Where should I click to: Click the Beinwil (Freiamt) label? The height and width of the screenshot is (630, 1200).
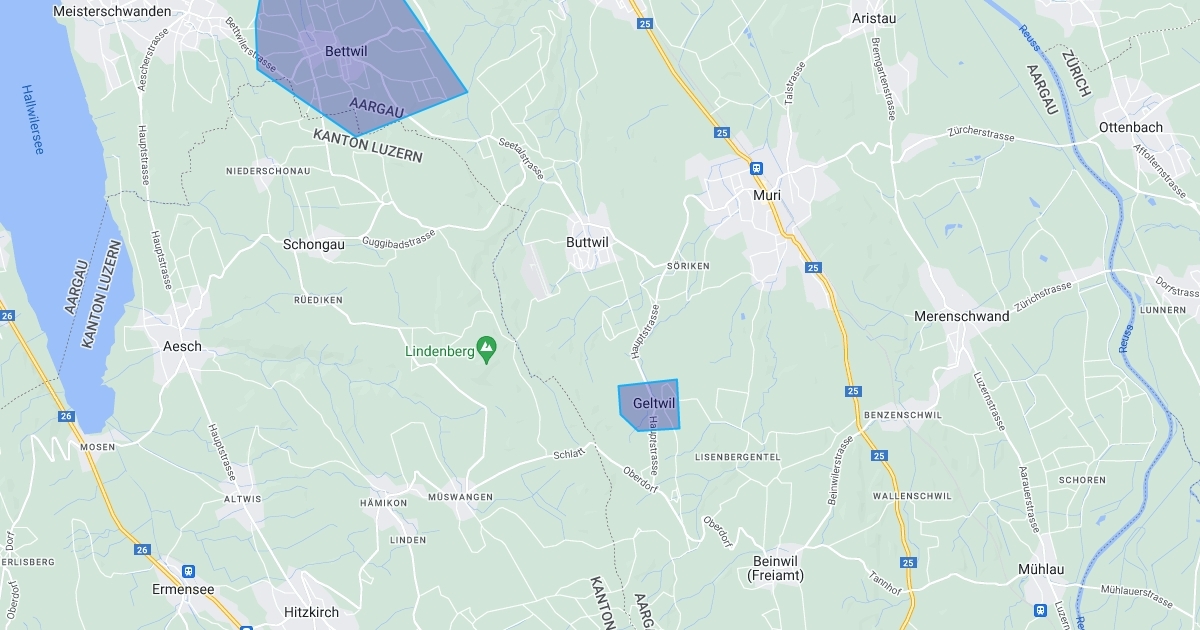pos(775,568)
